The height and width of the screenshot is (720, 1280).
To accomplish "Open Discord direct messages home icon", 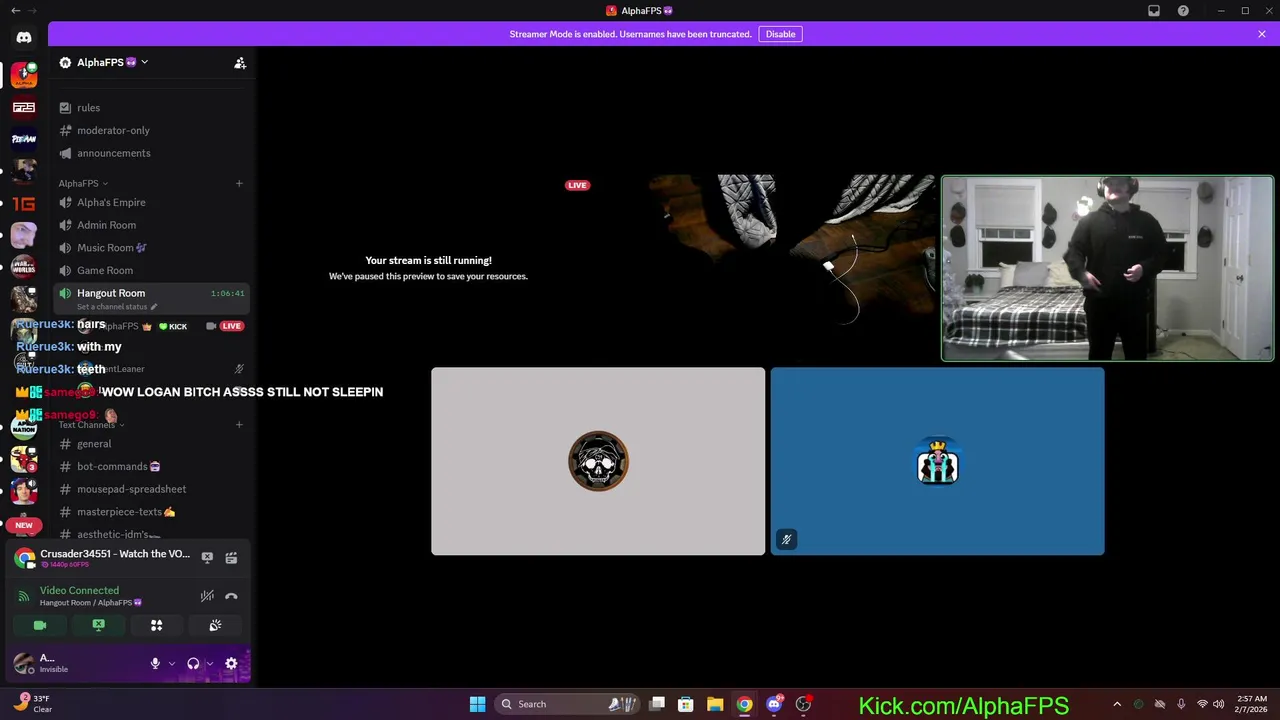I will (x=24, y=37).
